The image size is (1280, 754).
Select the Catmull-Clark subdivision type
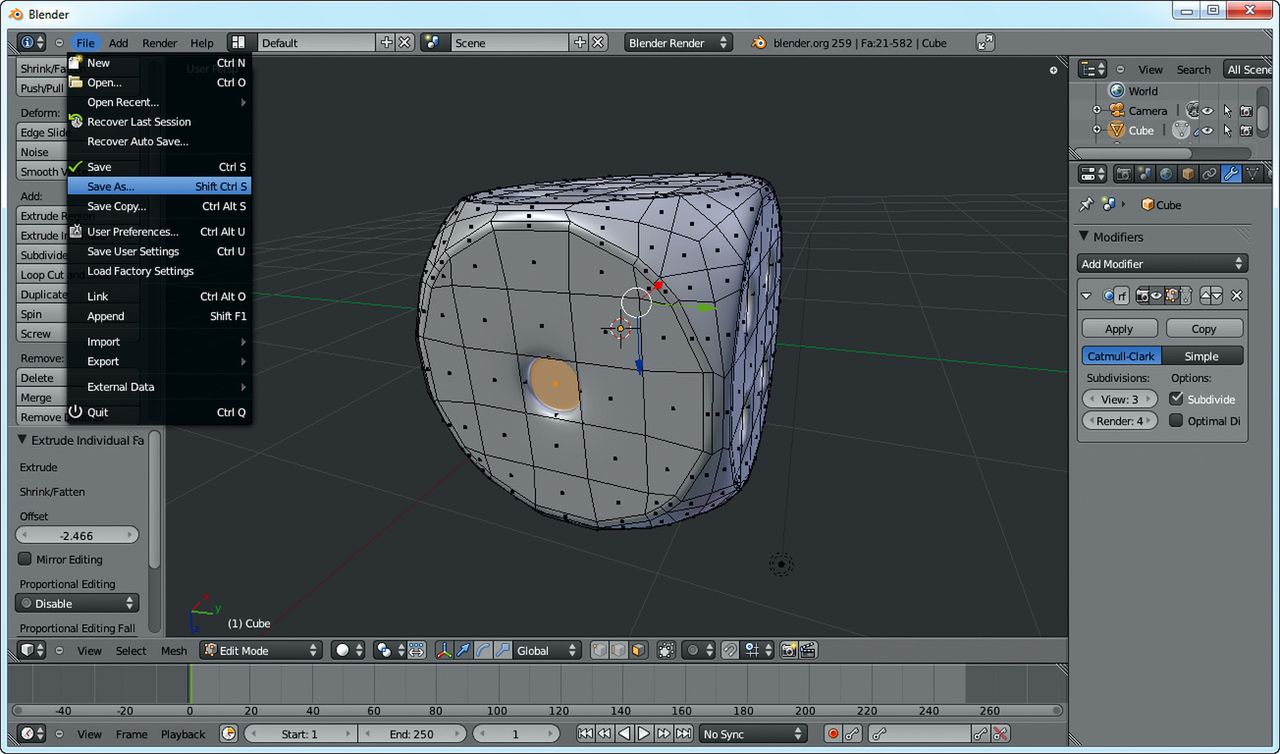(x=1120, y=356)
